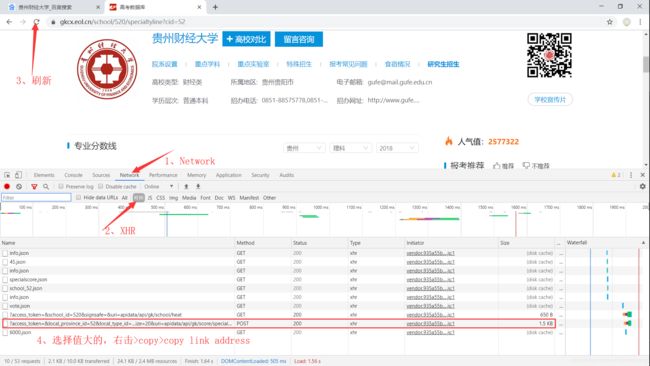Screen dimensions: 650x366
Task: Check Hide data URLs
Action: [x=78, y=198]
